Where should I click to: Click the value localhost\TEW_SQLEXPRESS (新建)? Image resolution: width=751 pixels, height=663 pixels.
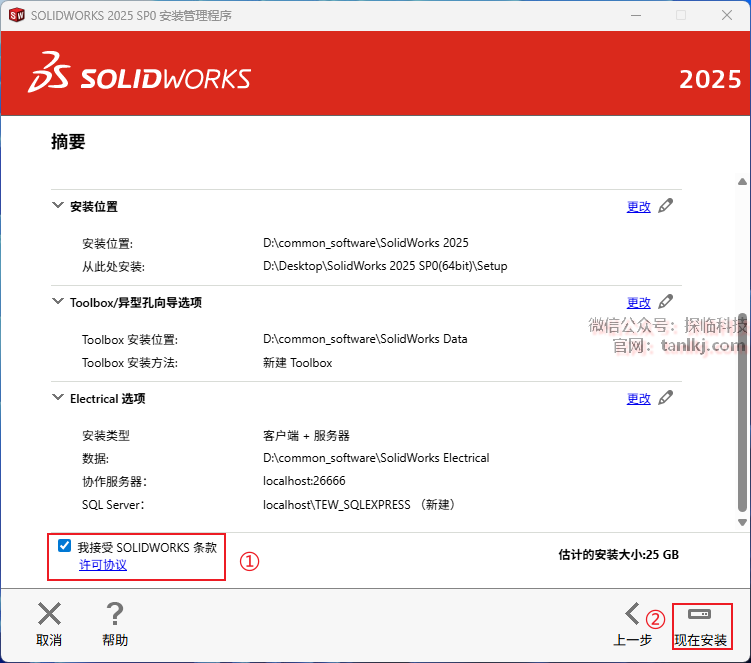359,504
